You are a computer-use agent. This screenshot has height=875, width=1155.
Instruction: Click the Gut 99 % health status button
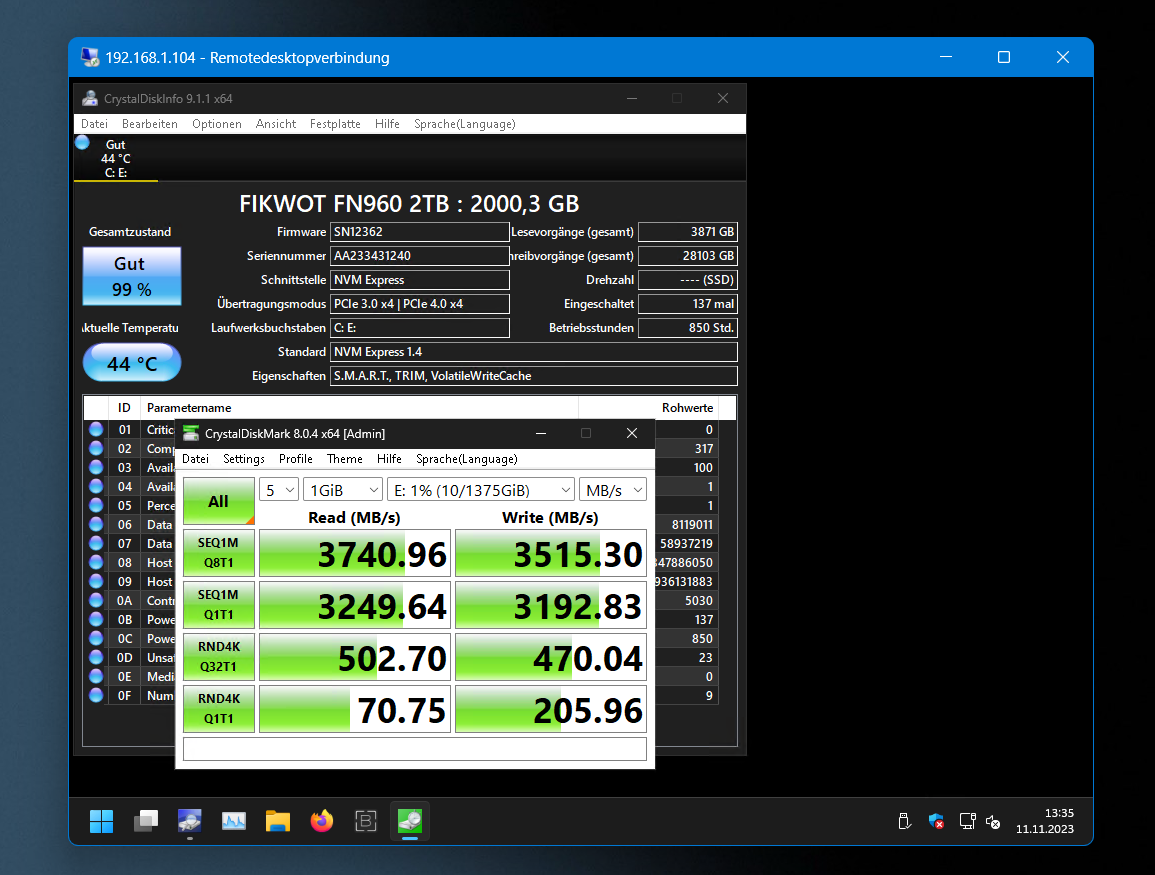tap(132, 276)
